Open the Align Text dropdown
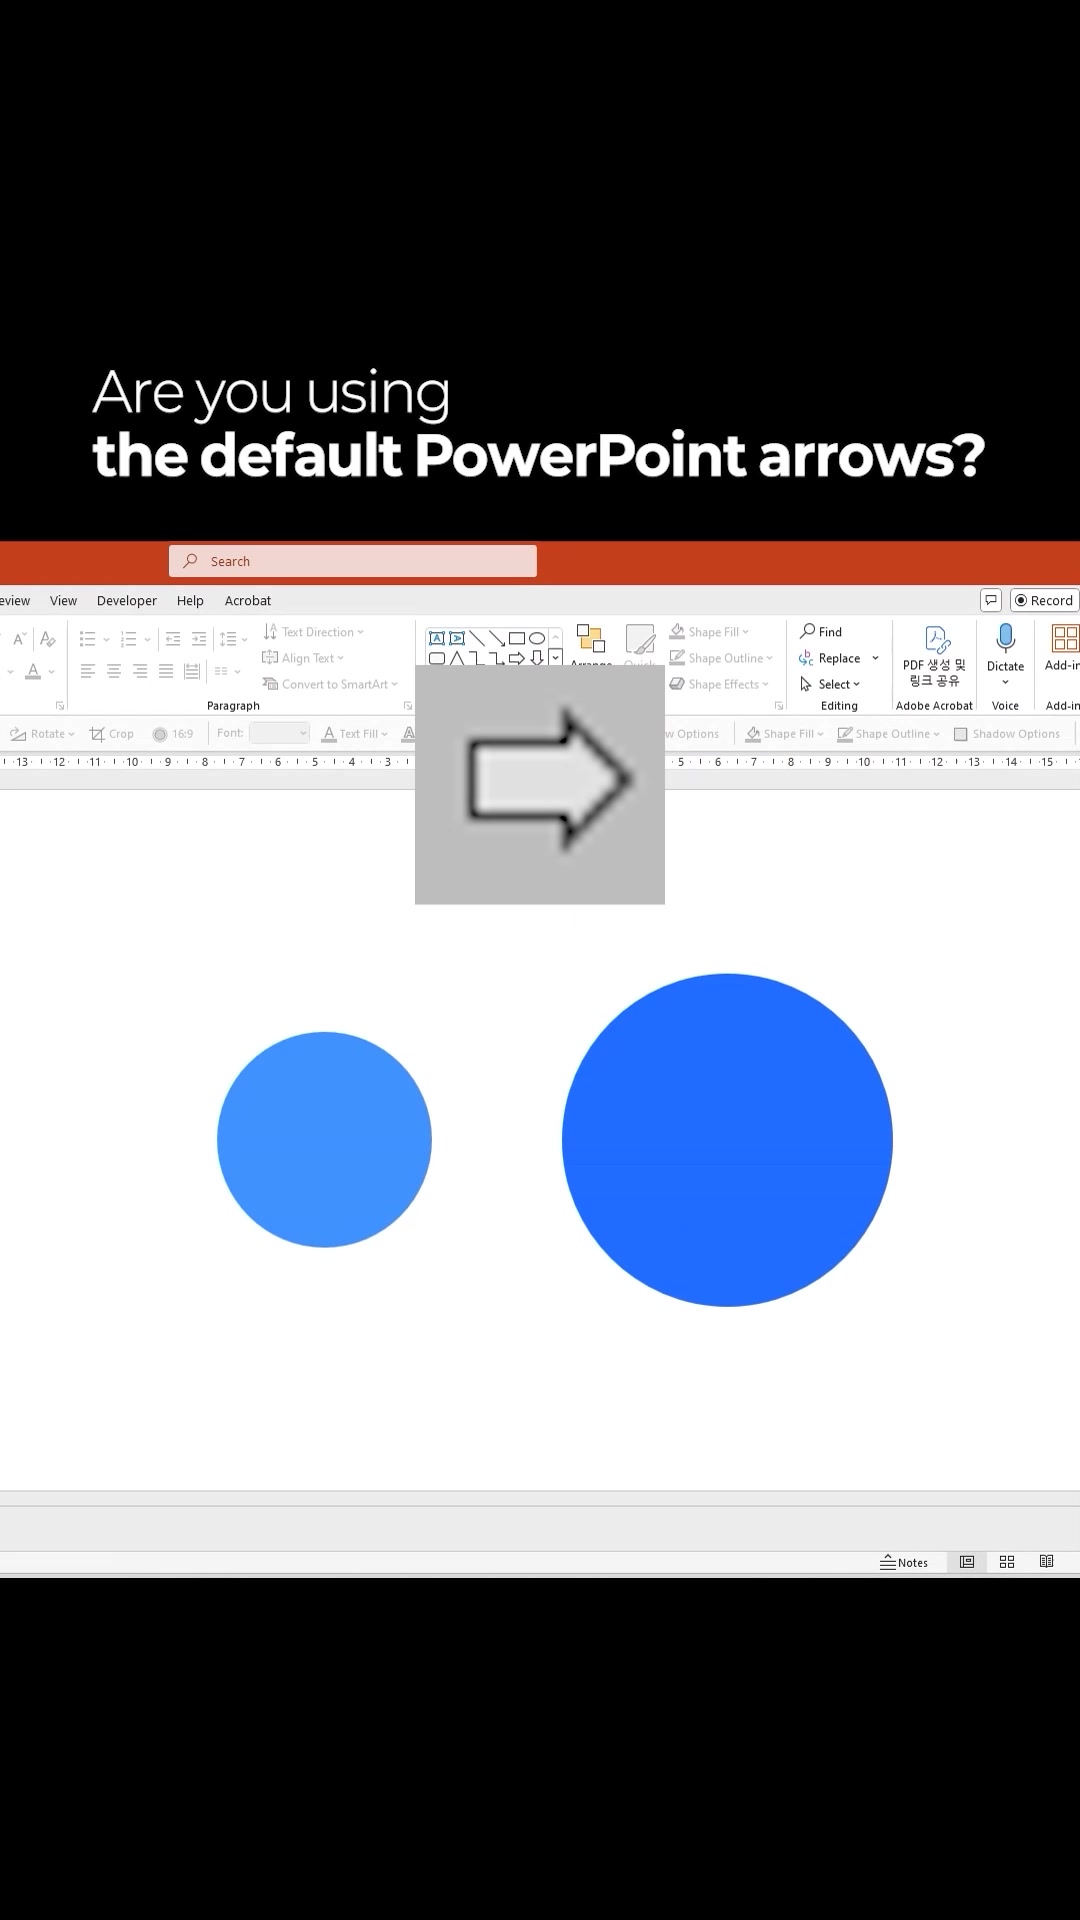1080x1920 pixels. 303,658
